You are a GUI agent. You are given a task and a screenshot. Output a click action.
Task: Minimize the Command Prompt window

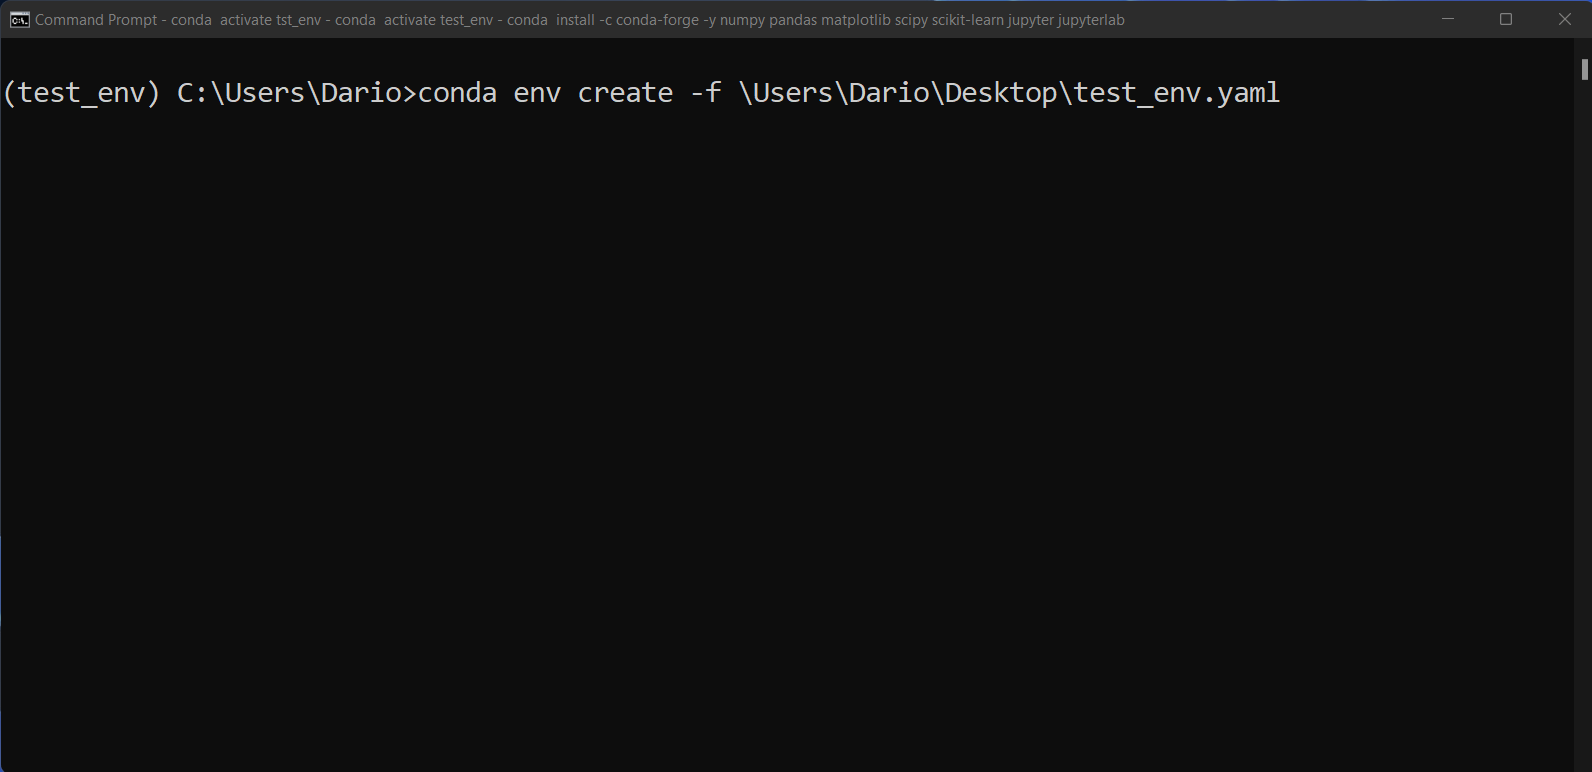coord(1447,19)
